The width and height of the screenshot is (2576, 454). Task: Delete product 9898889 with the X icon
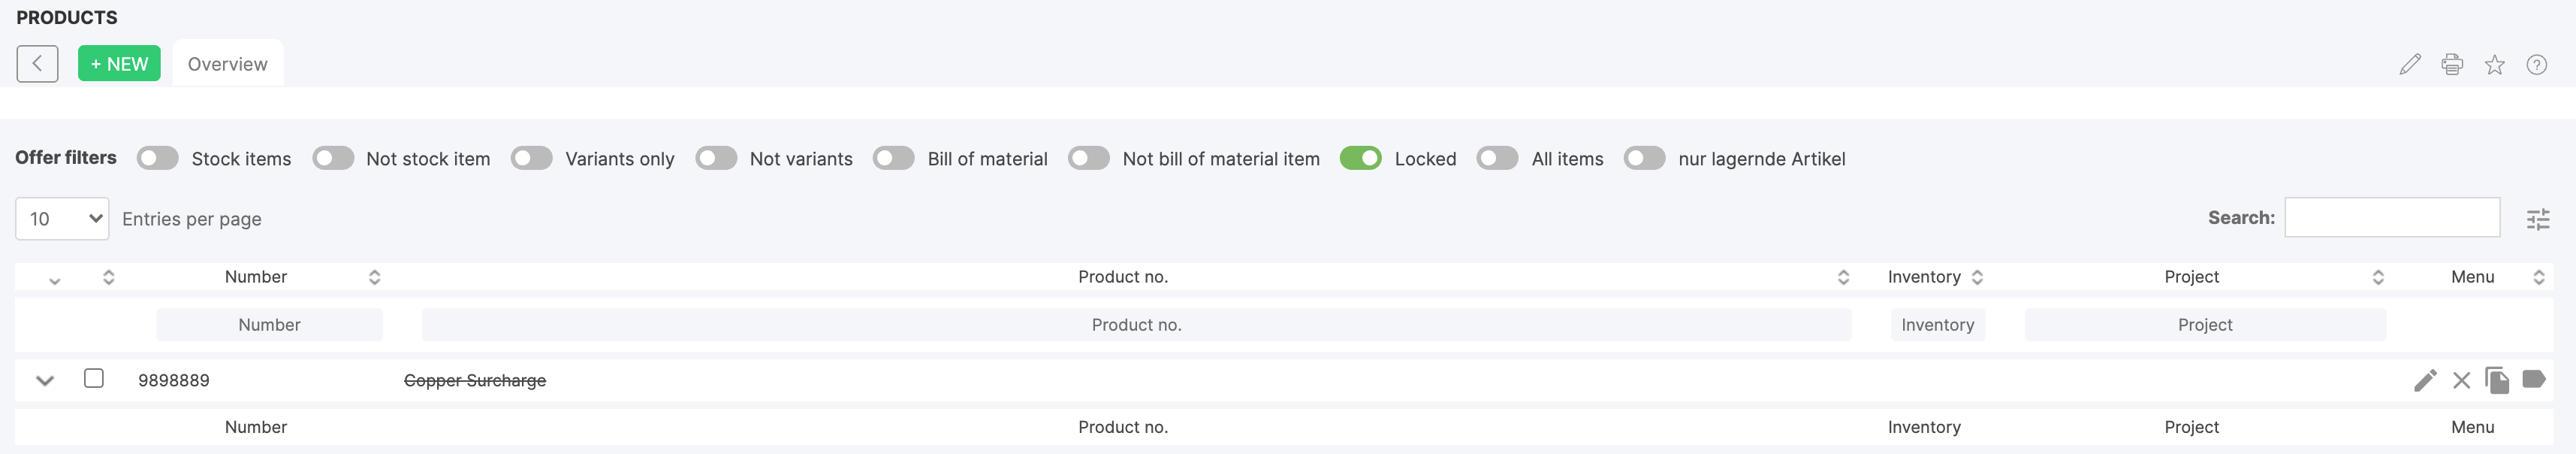[x=2462, y=380]
